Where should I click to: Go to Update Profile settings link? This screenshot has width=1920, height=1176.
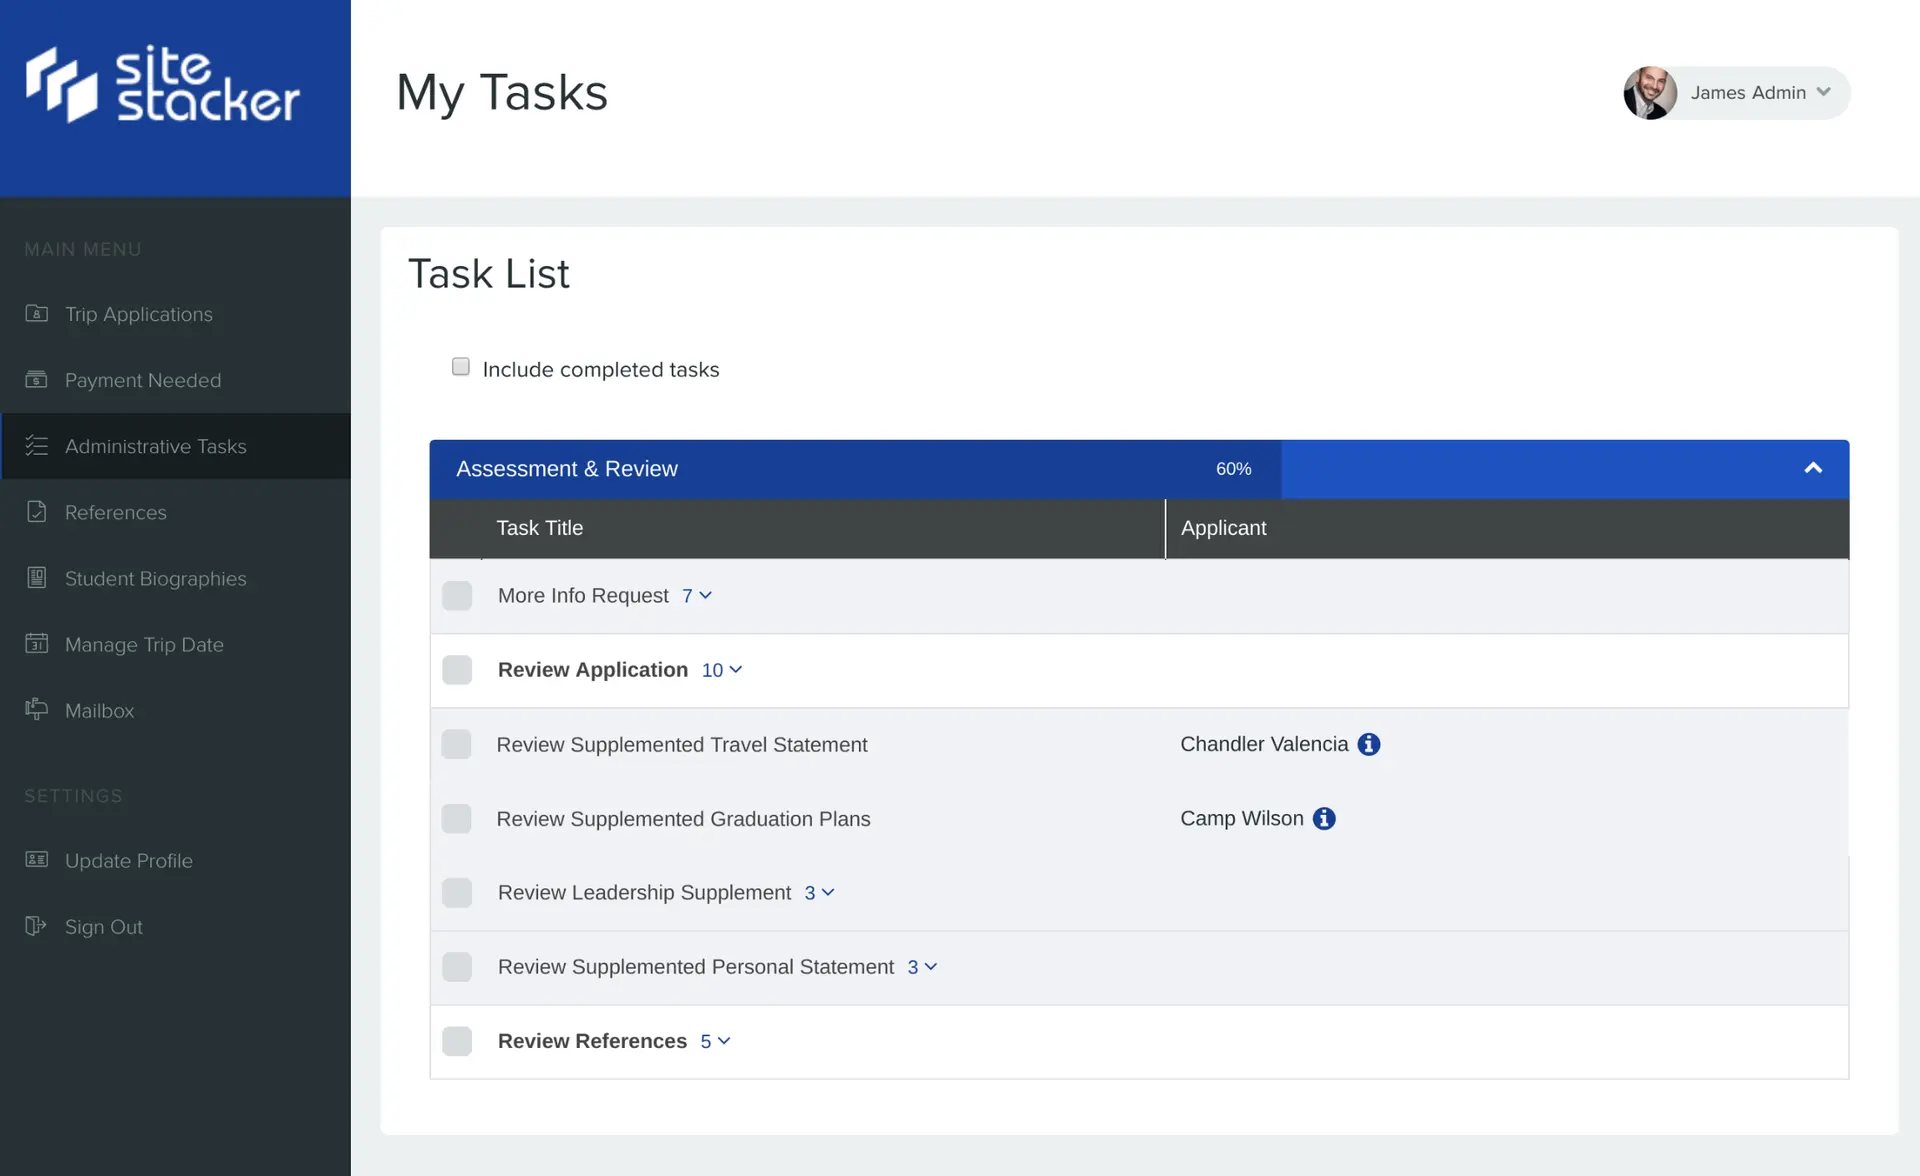[x=128, y=860]
